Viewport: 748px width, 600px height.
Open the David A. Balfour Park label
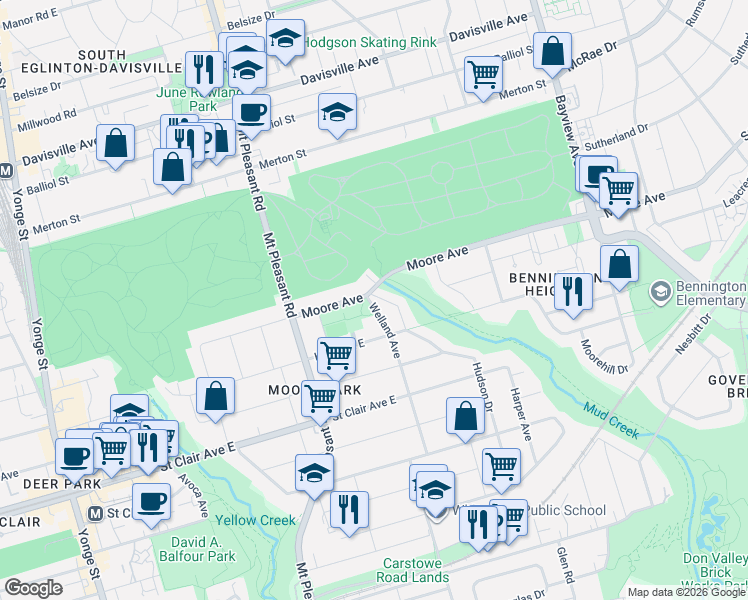click(197, 549)
